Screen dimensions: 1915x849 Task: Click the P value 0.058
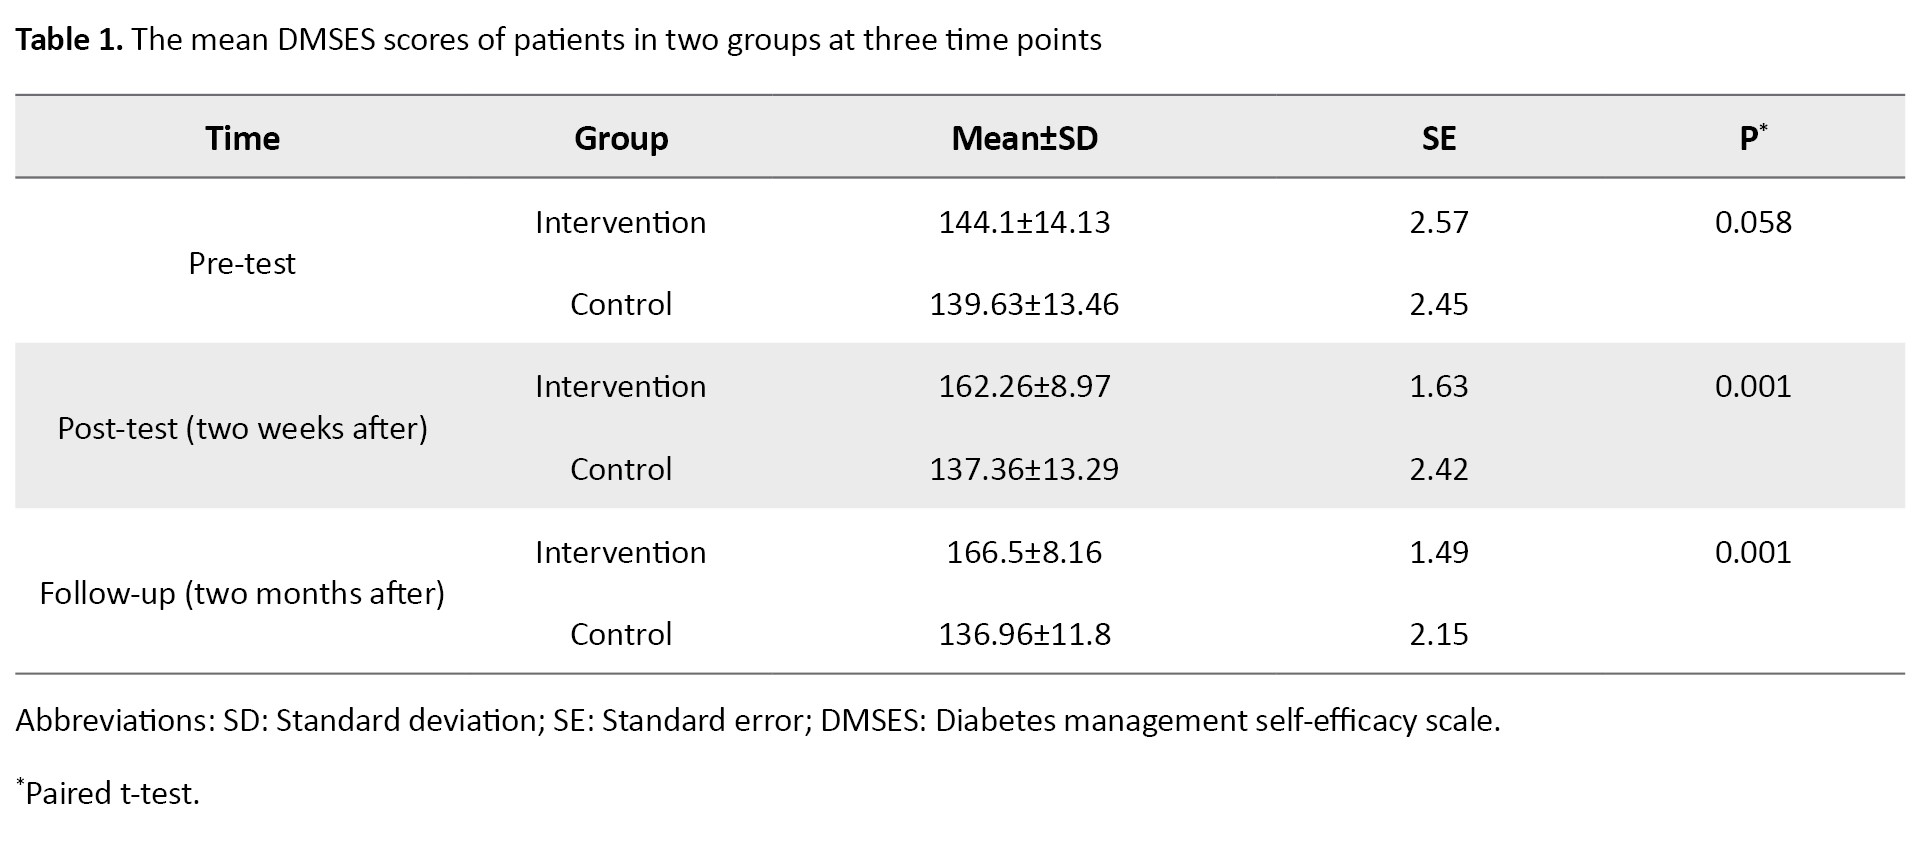(x=1753, y=222)
